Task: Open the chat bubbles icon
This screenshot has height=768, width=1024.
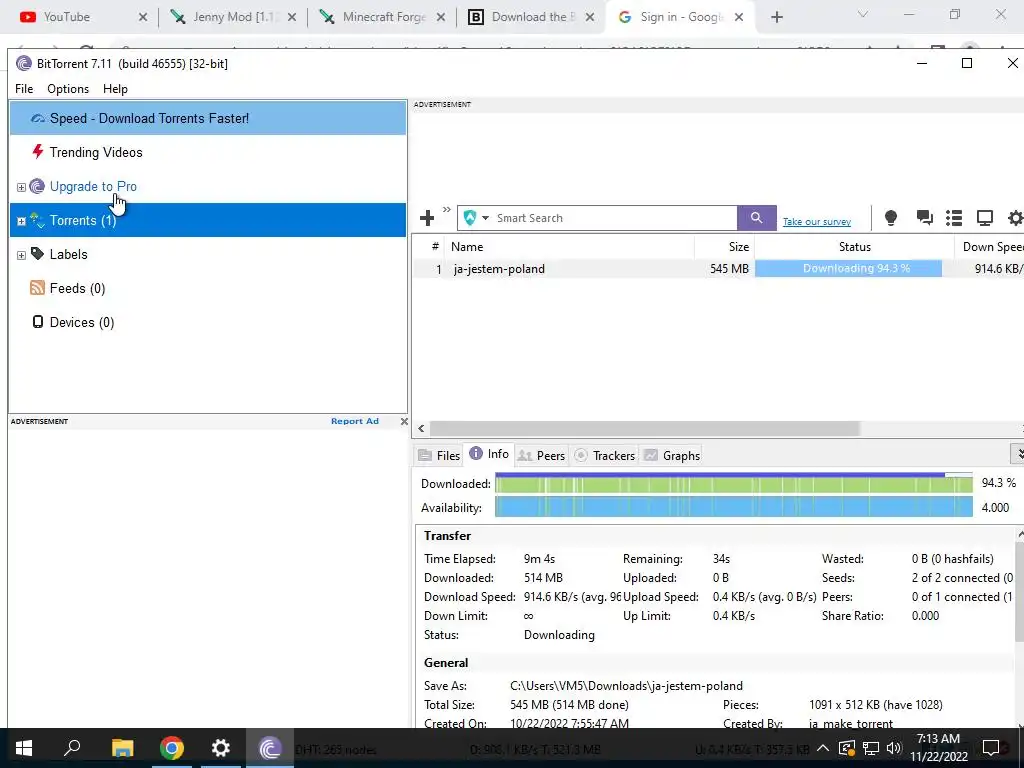Action: (924, 217)
